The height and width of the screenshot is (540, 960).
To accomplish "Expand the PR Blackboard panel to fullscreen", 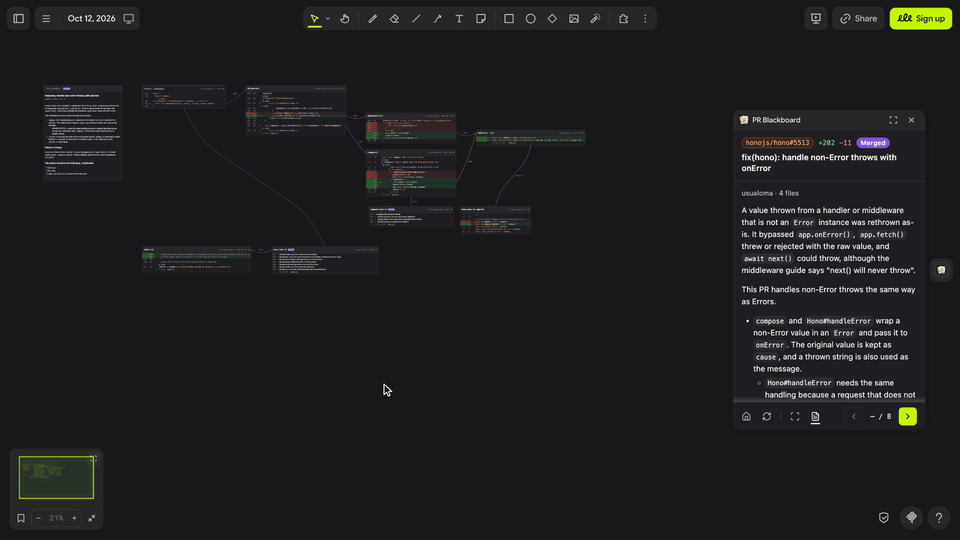I will (x=893, y=120).
